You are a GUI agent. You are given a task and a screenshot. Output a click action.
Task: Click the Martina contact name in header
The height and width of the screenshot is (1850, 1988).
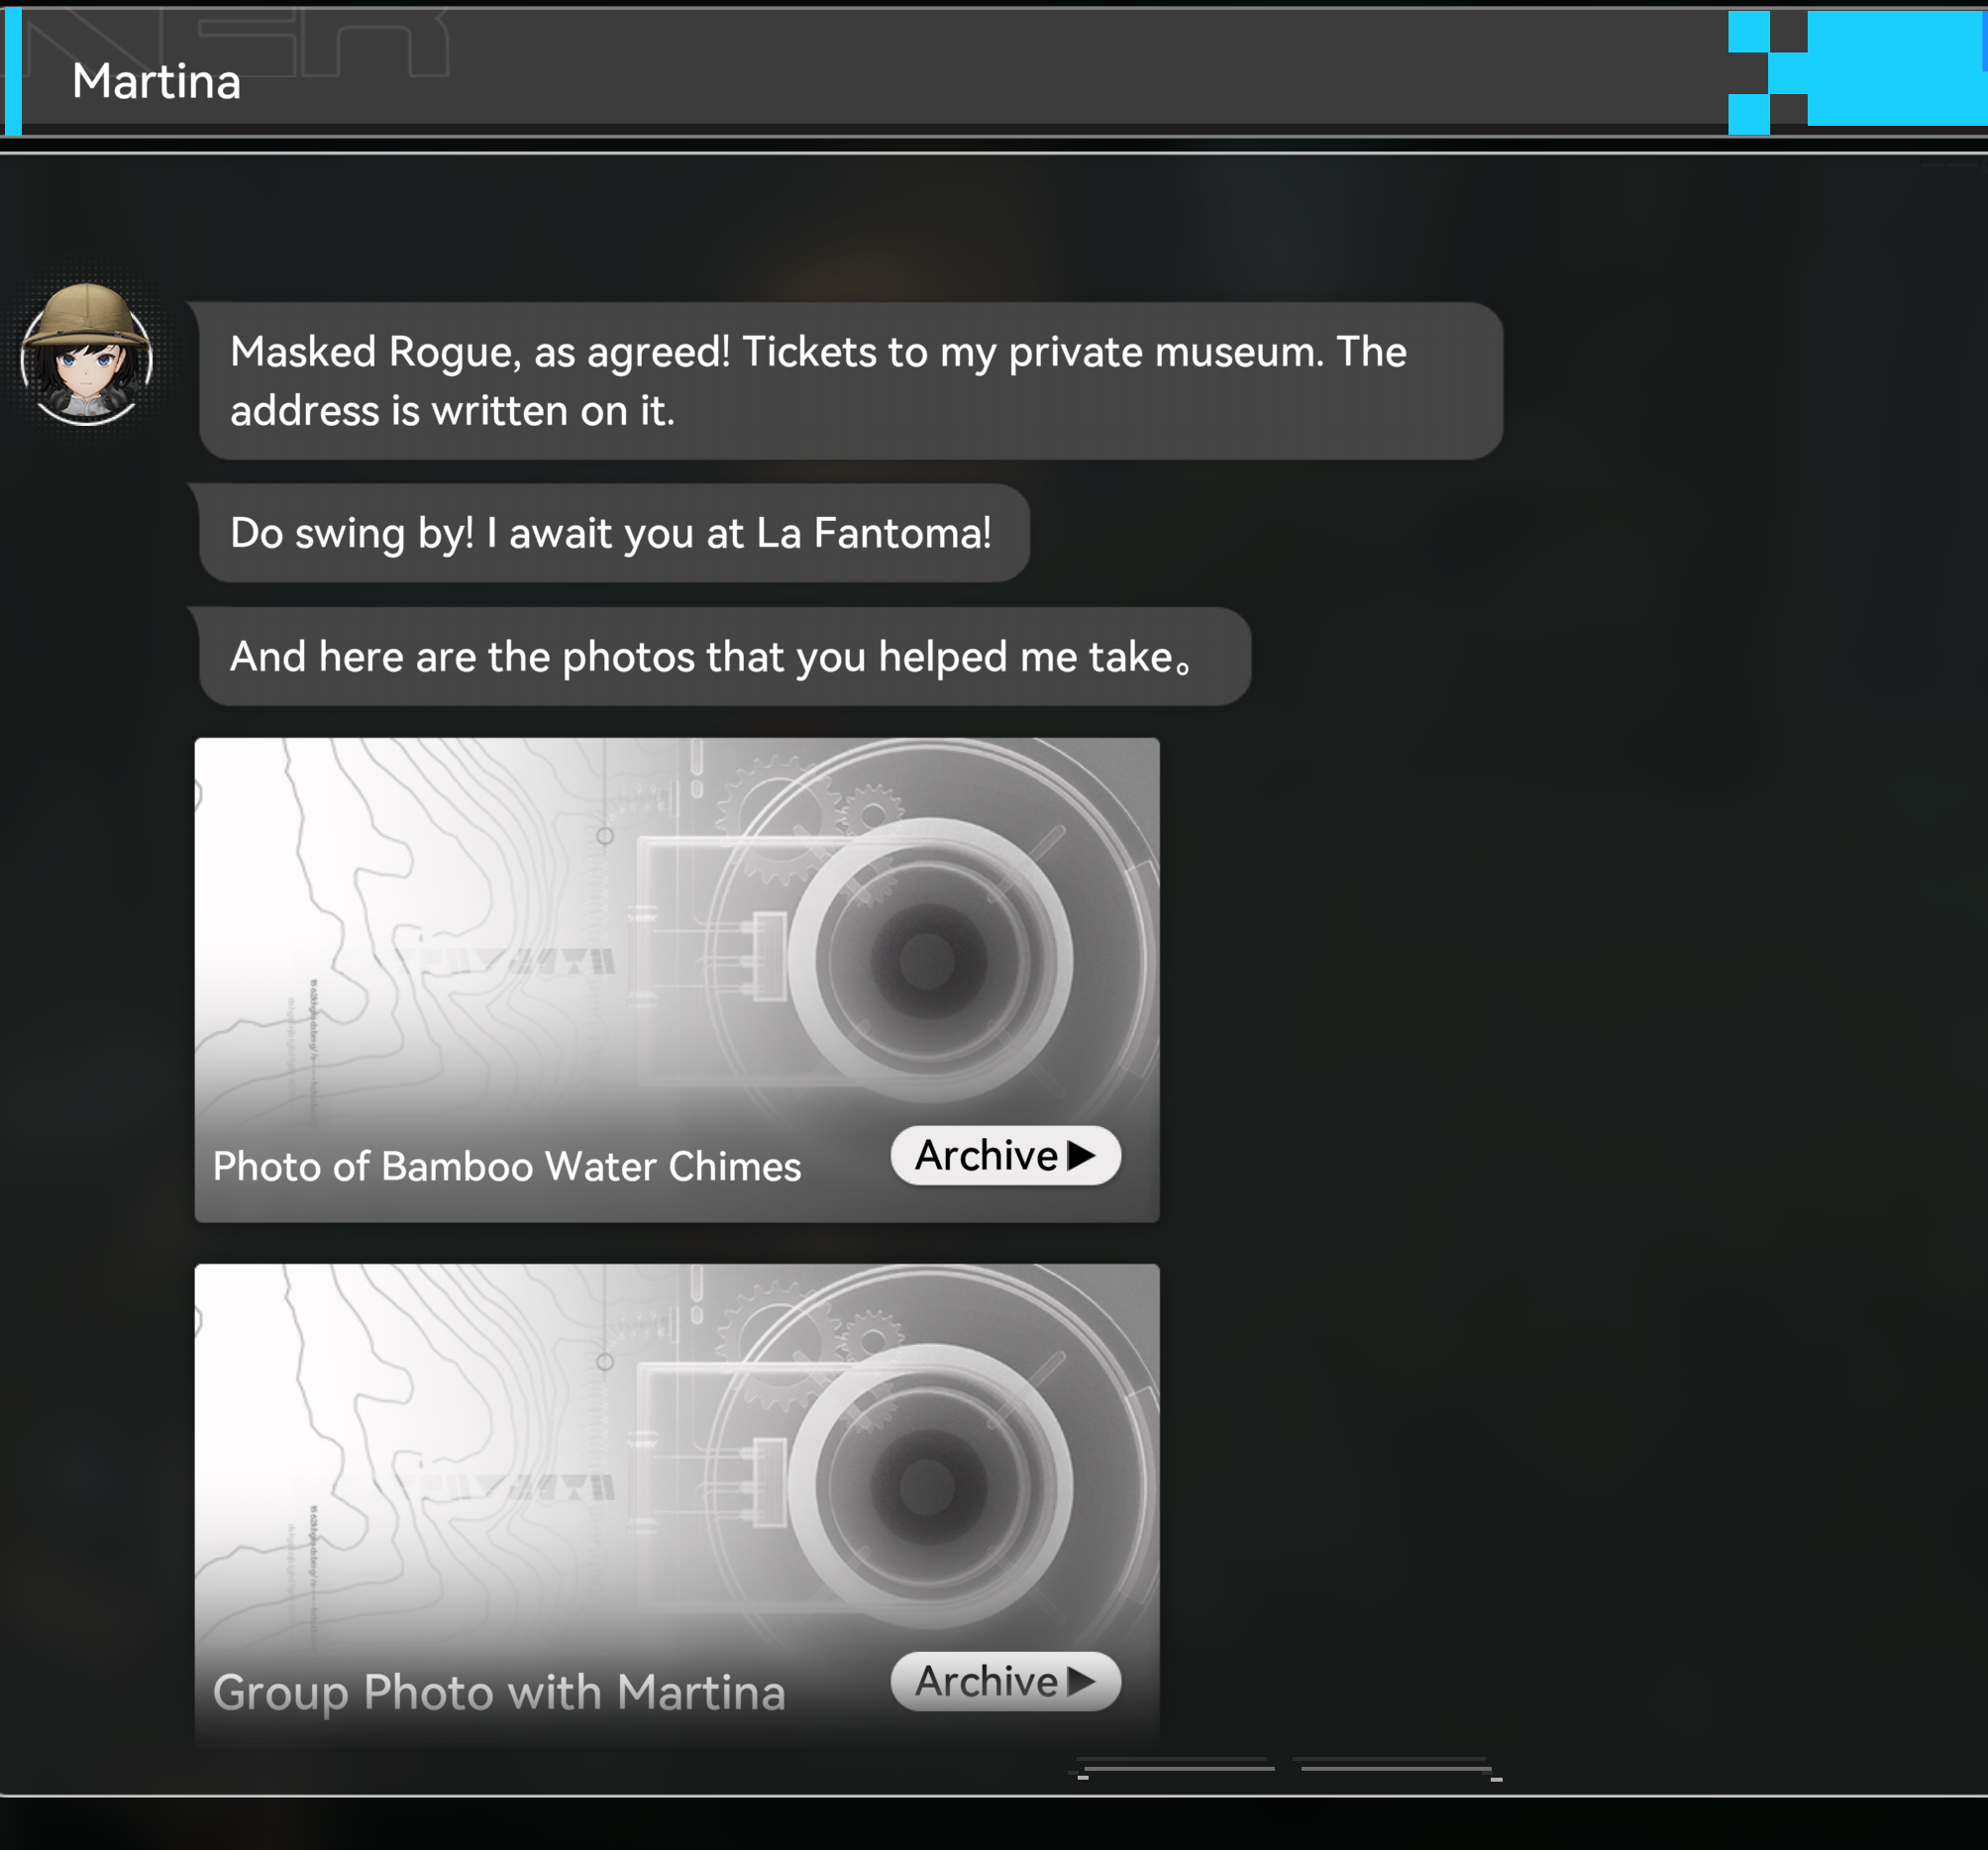156,82
